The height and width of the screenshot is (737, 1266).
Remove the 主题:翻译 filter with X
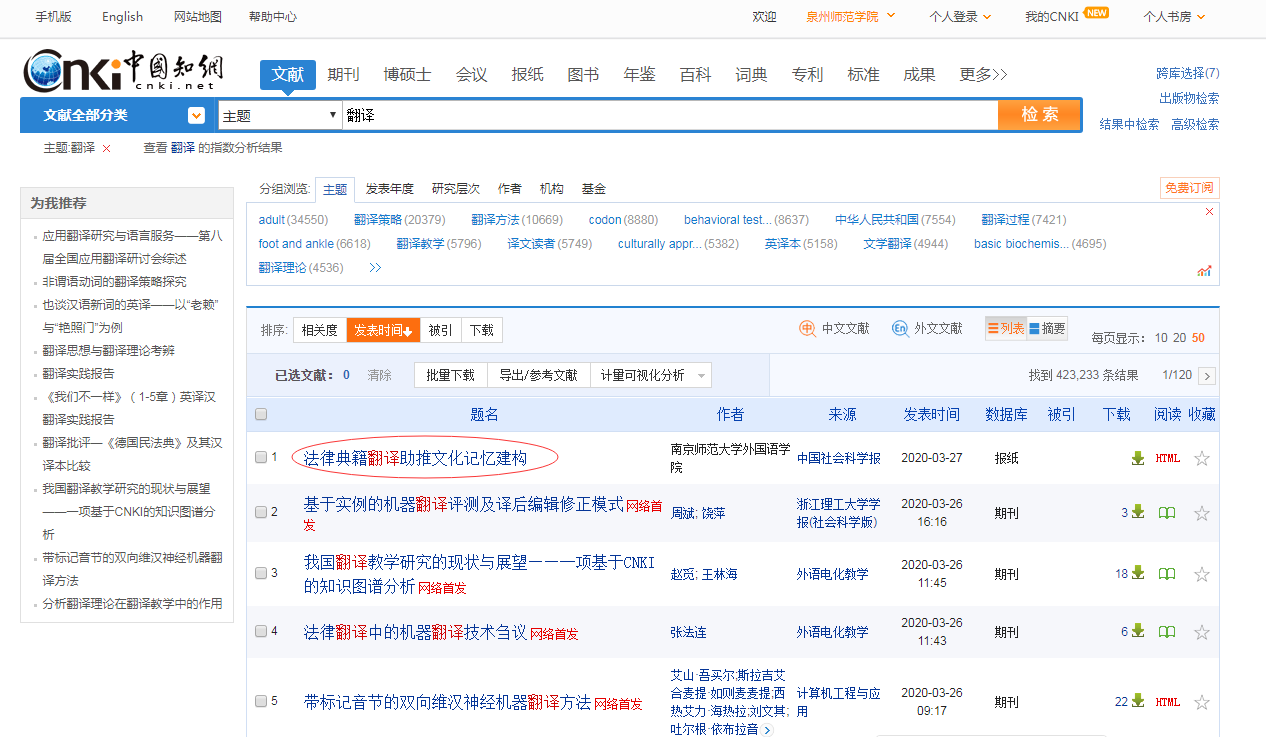point(107,148)
